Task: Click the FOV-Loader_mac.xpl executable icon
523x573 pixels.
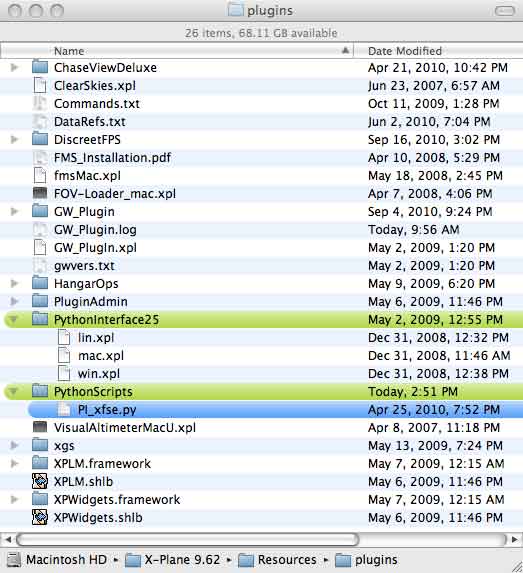Action: coord(40,193)
